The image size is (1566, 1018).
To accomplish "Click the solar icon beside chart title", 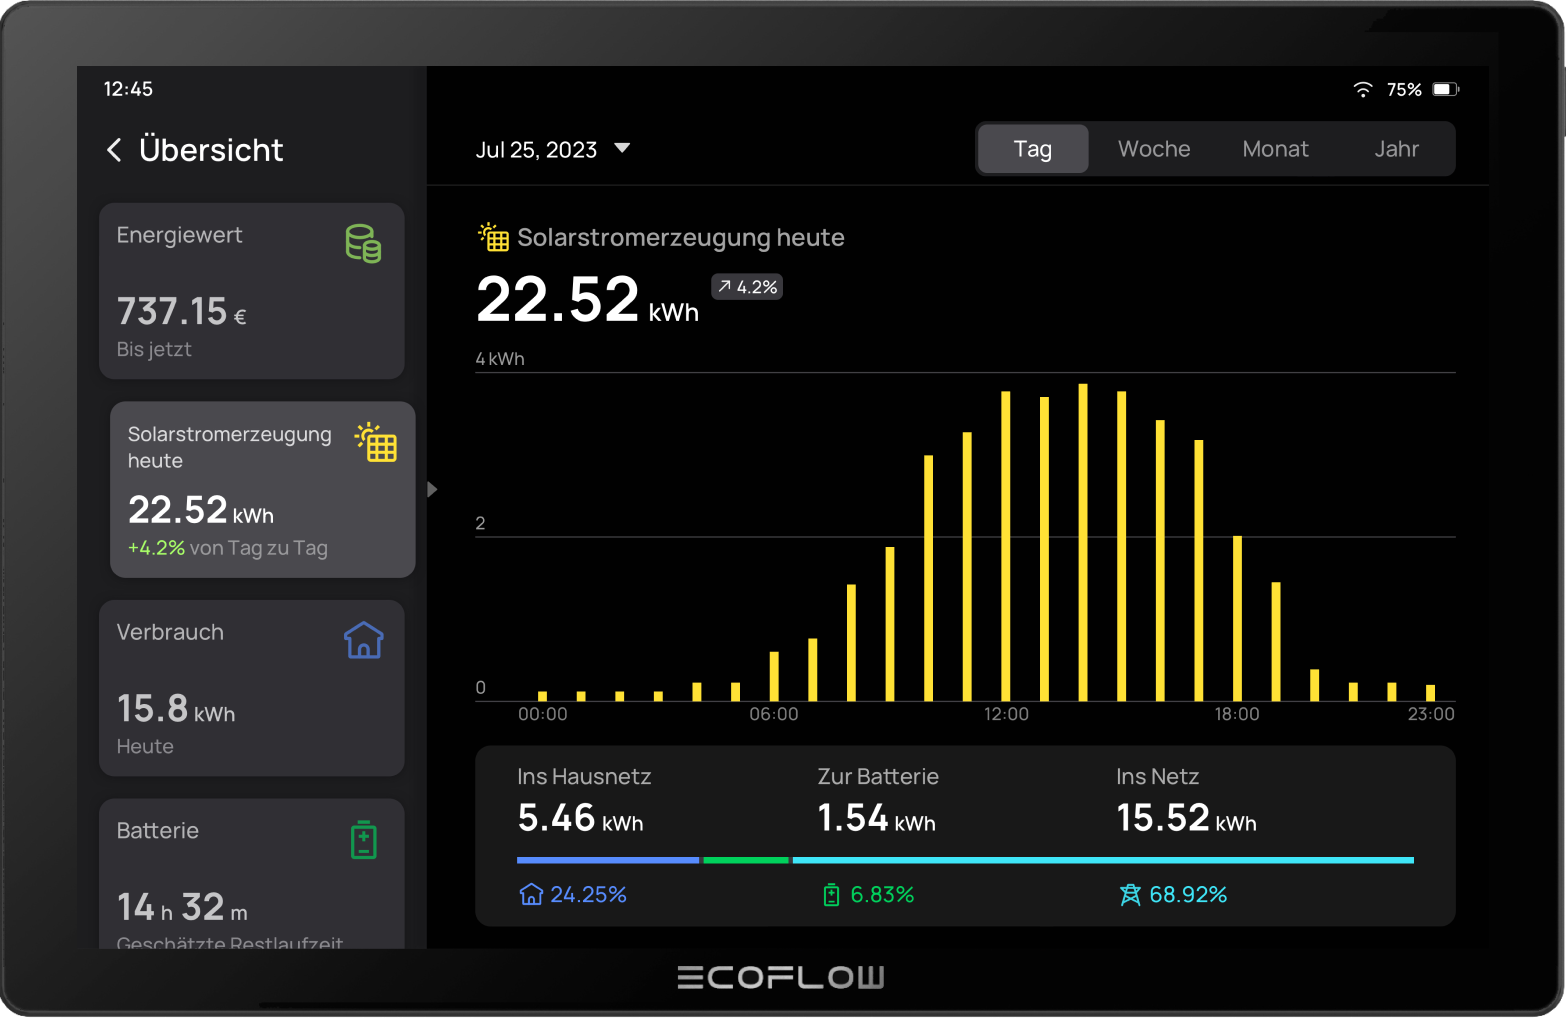I will [x=494, y=237].
